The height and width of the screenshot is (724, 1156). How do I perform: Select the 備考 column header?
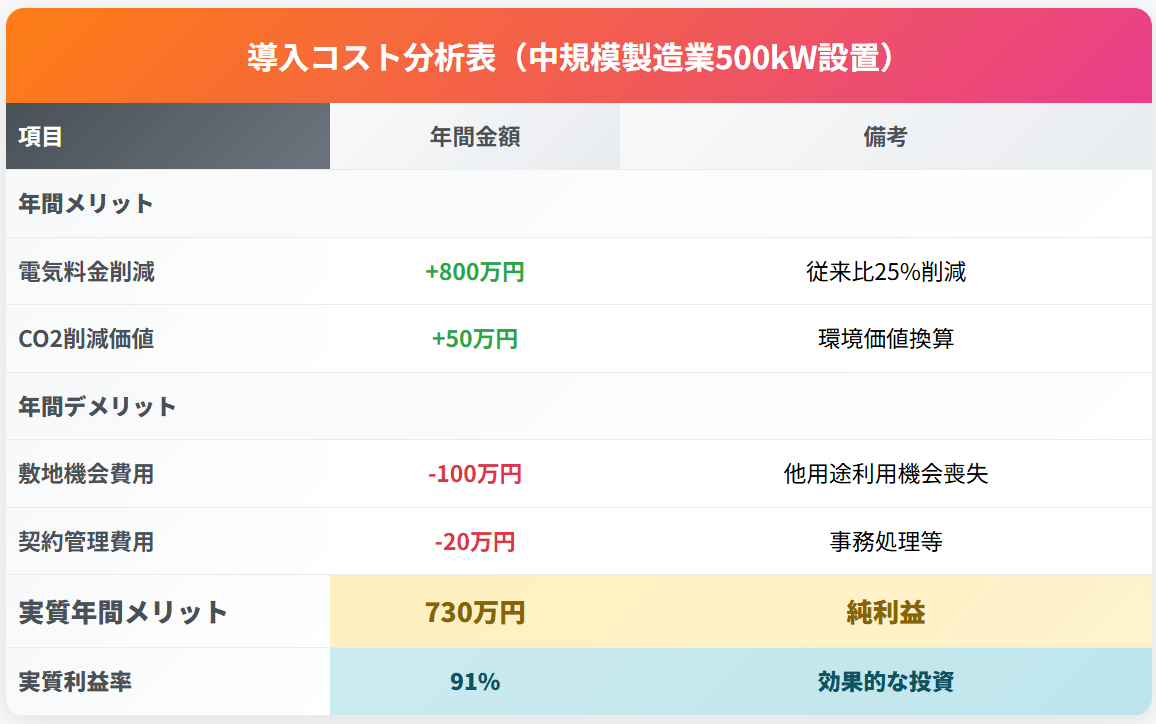885,137
